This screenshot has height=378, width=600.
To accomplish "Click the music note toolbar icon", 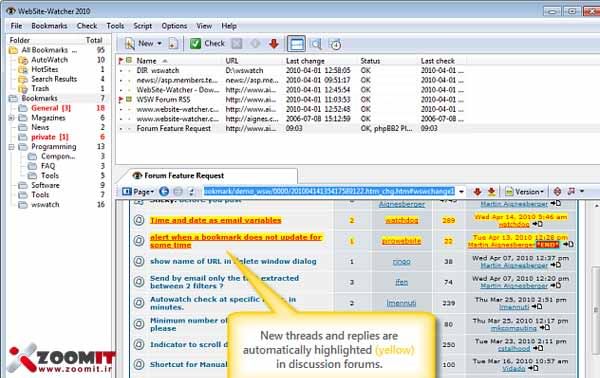I will pos(571,191).
